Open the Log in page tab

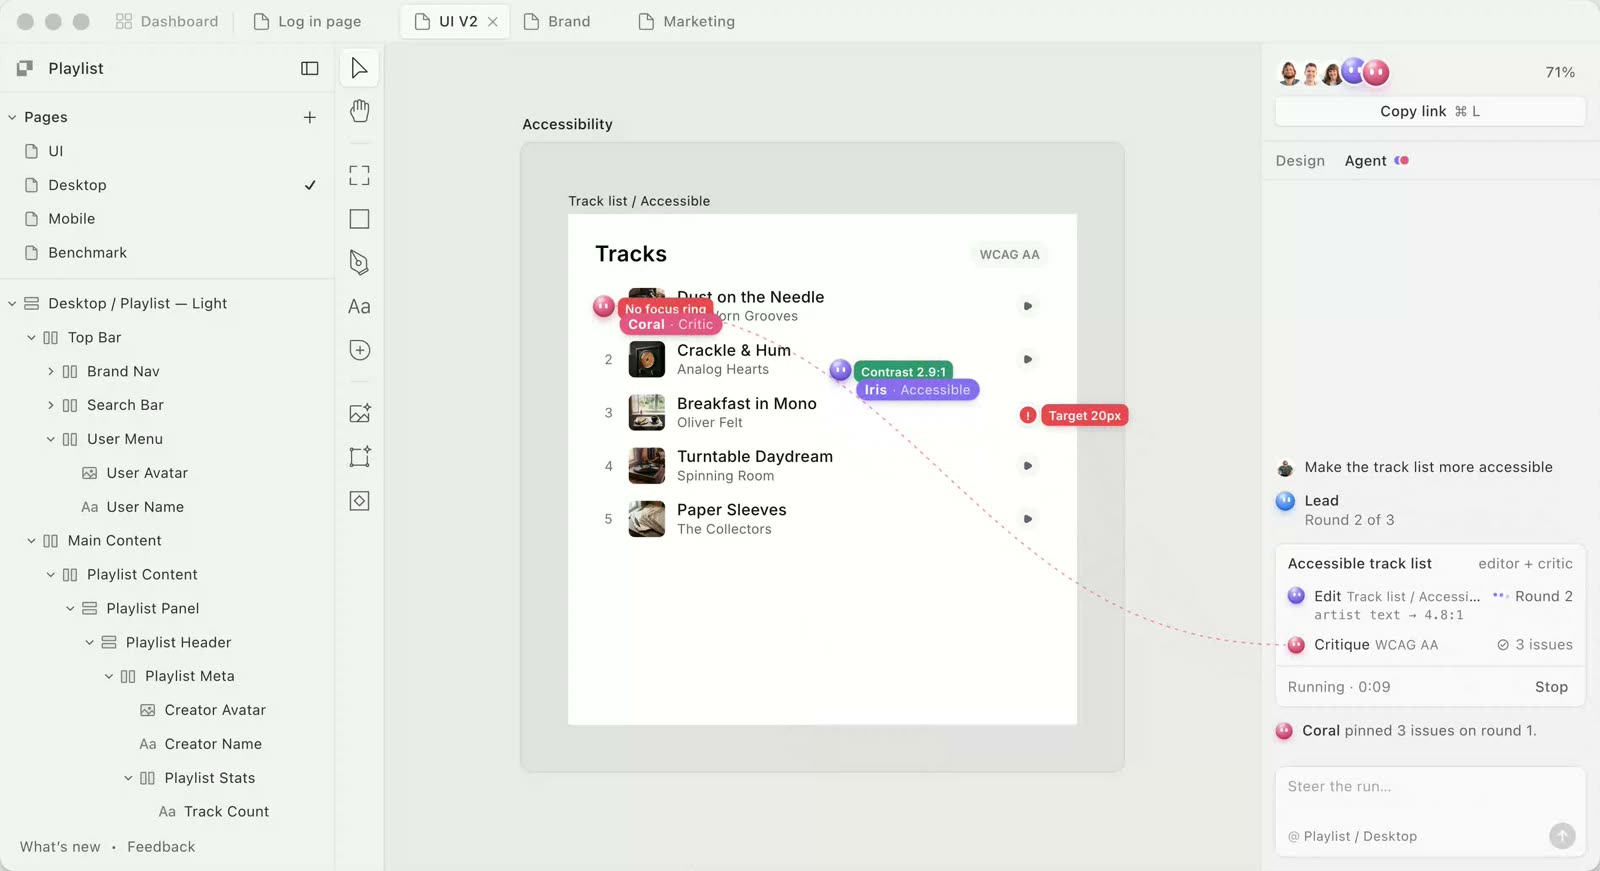click(x=307, y=21)
